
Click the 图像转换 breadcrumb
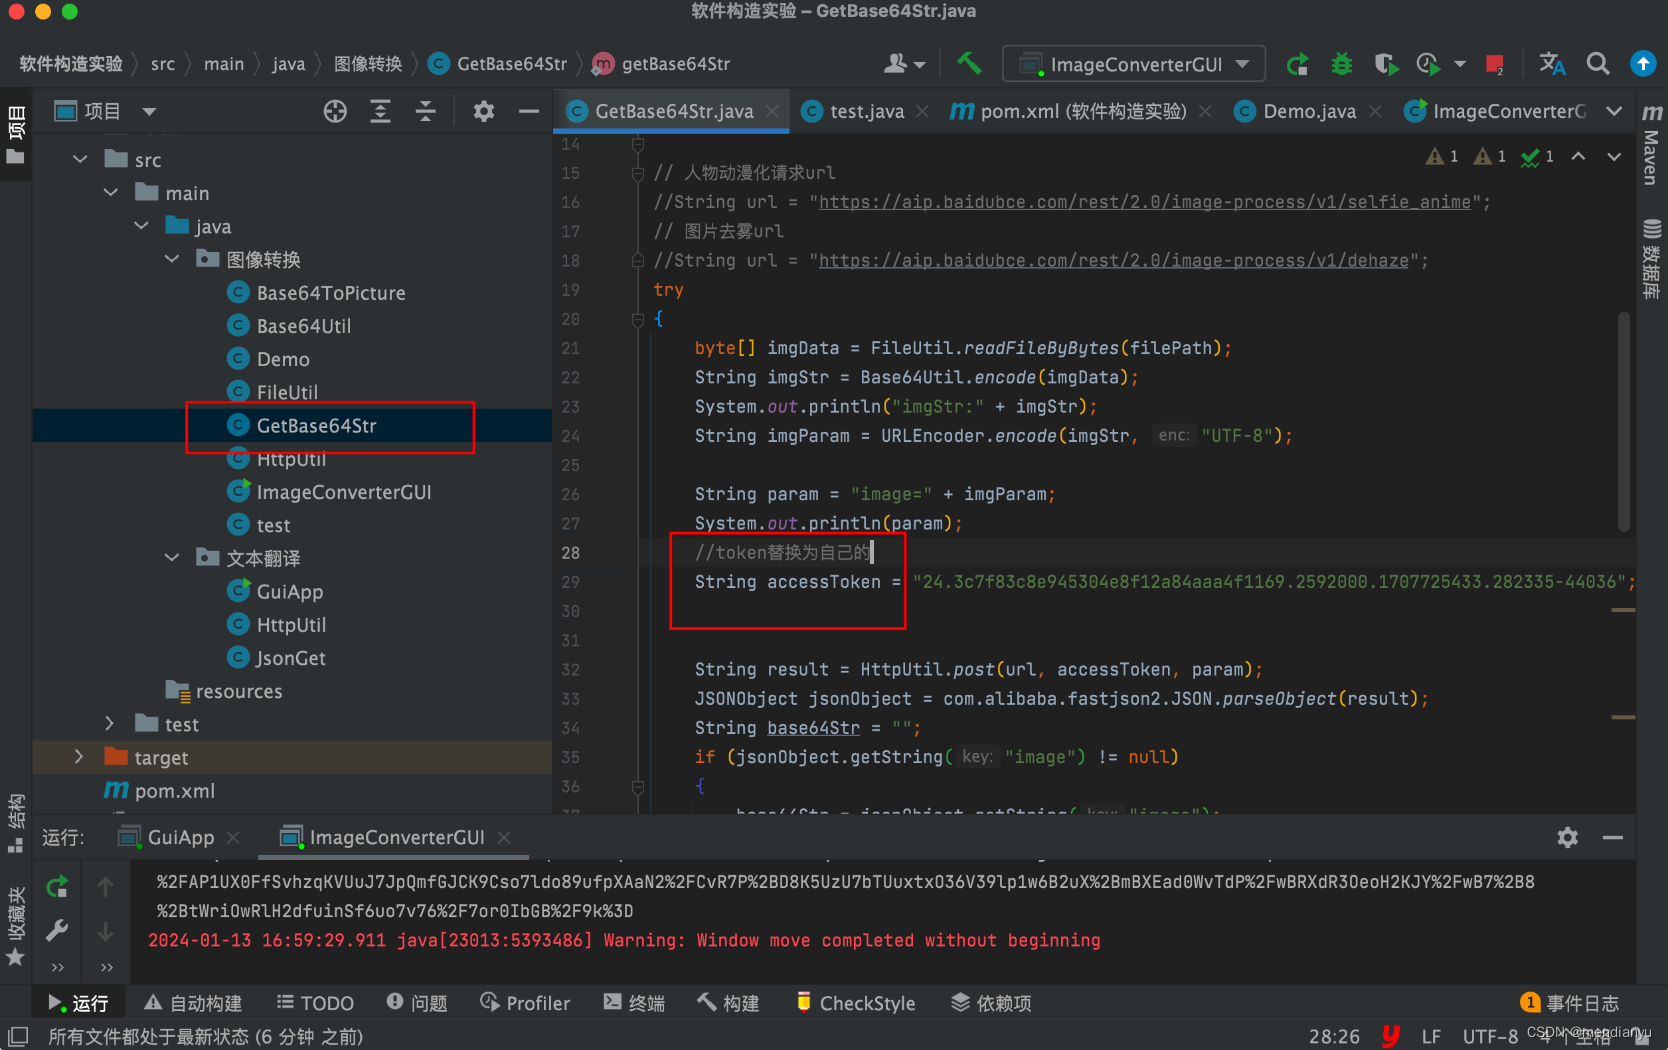pyautogui.click(x=367, y=64)
